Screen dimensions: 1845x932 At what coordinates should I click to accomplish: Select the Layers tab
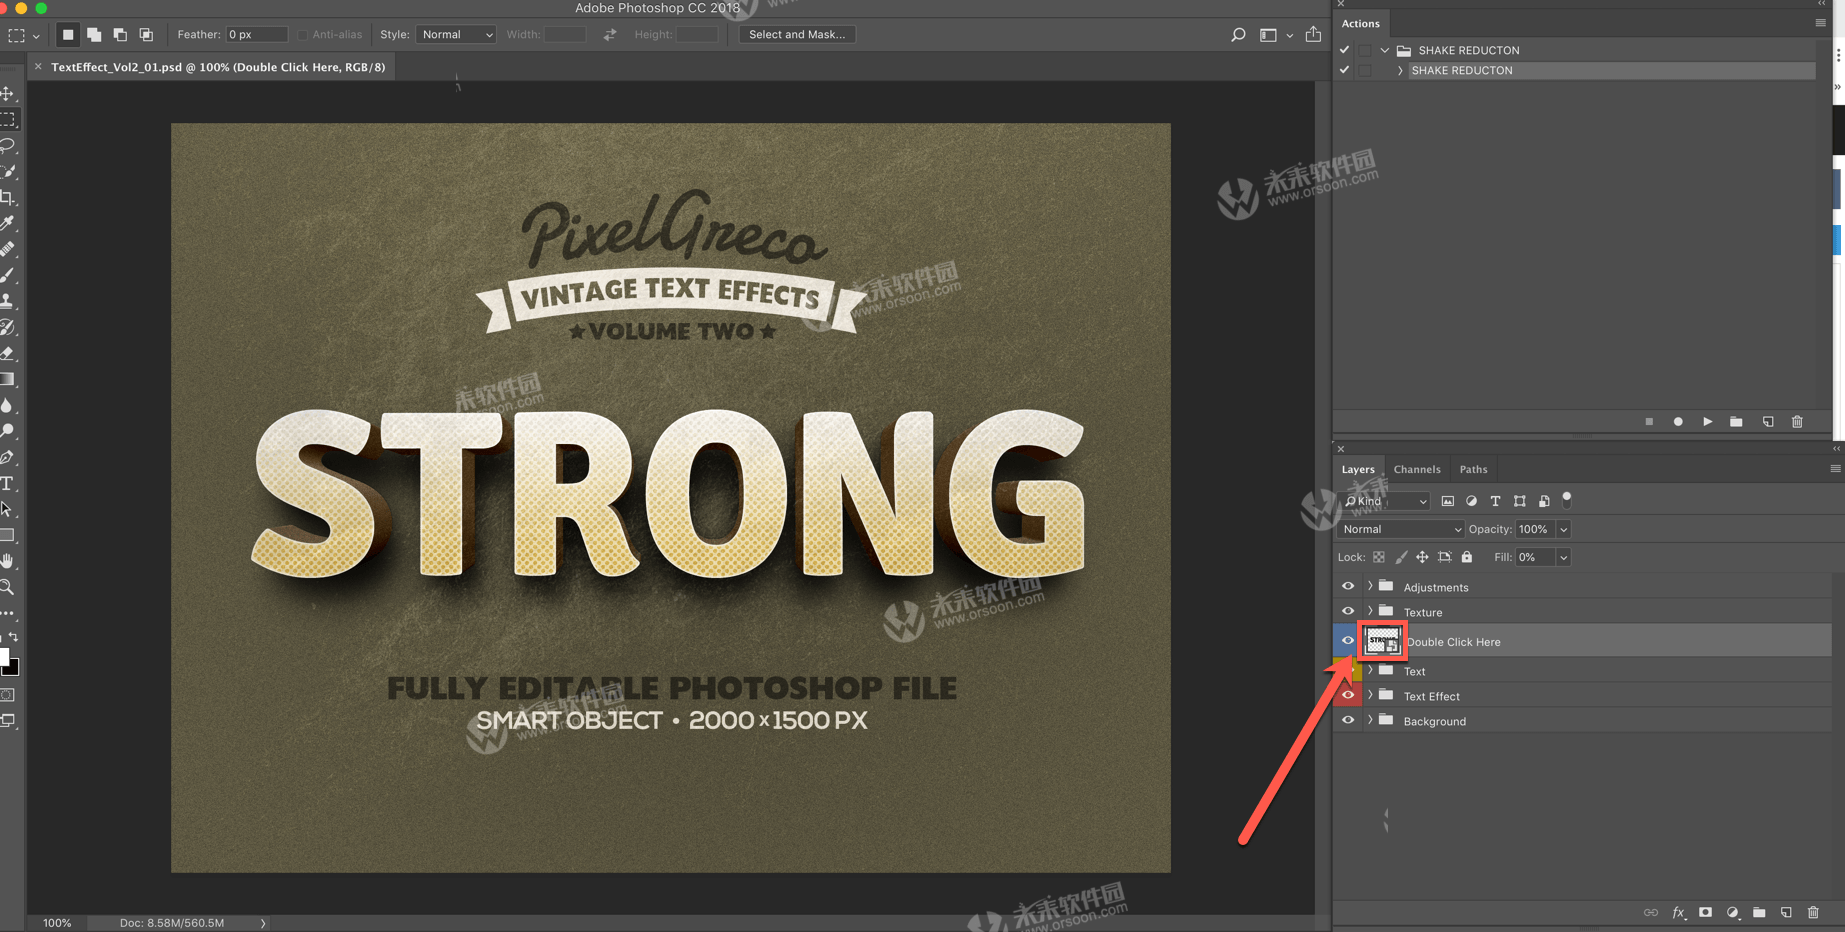click(1358, 469)
